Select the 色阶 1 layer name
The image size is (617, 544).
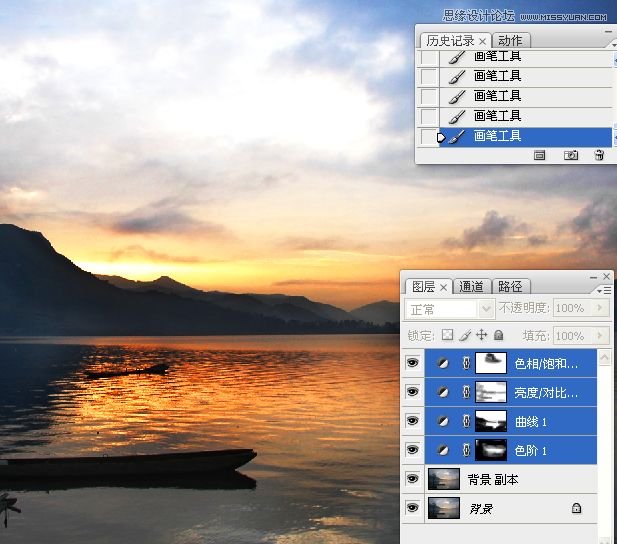(531, 451)
